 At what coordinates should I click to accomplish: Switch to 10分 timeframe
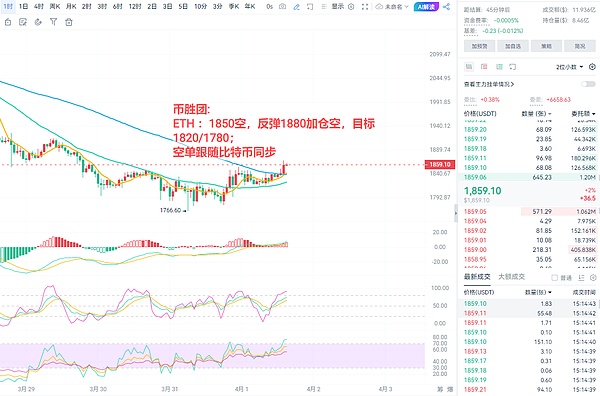click(201, 7)
